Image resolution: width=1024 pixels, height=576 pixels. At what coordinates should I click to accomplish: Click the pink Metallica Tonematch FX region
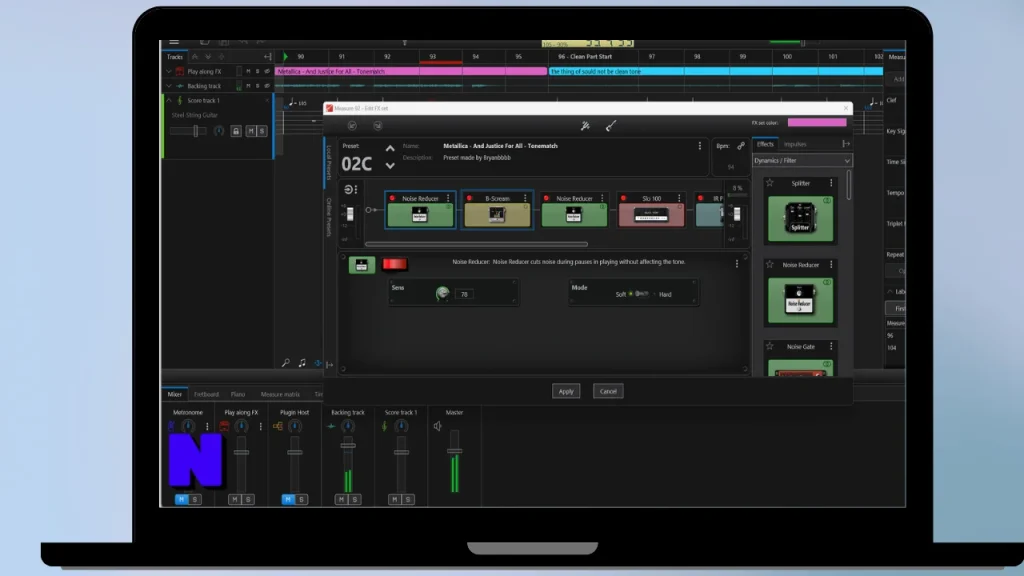pyautogui.click(x=410, y=71)
